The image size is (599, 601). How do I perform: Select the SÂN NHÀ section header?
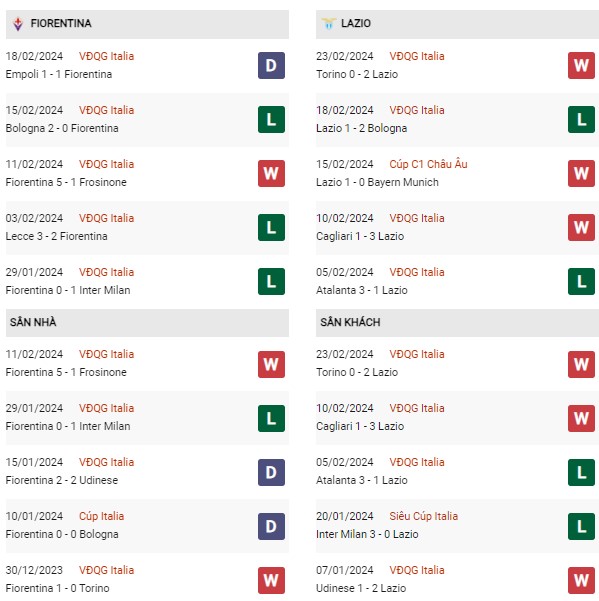[x=147, y=323]
